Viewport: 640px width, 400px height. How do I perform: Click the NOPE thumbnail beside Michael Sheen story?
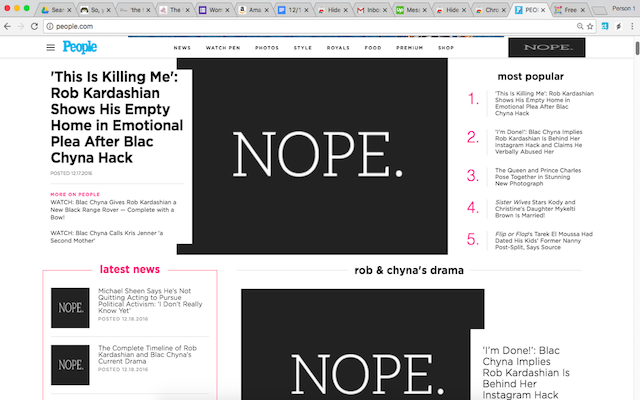tap(70, 308)
